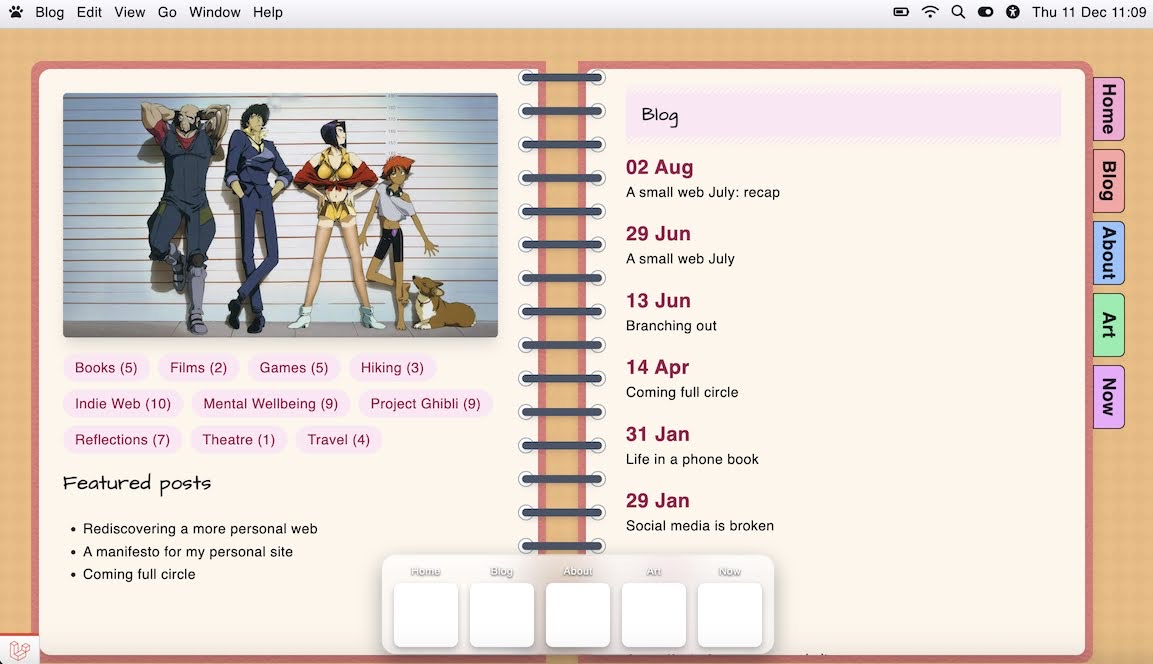Open the Control Center icon
This screenshot has height=664, width=1153.
click(x=985, y=12)
